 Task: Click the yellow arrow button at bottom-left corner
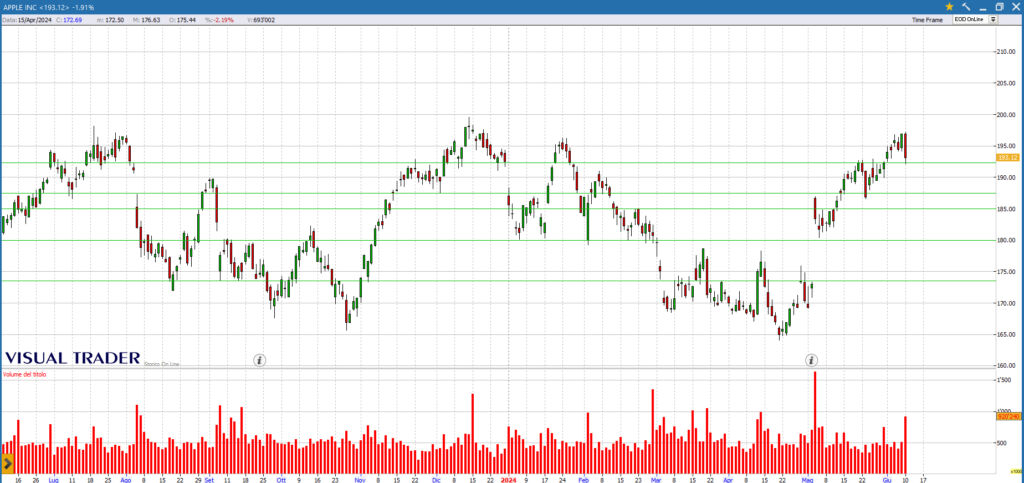coord(7,464)
